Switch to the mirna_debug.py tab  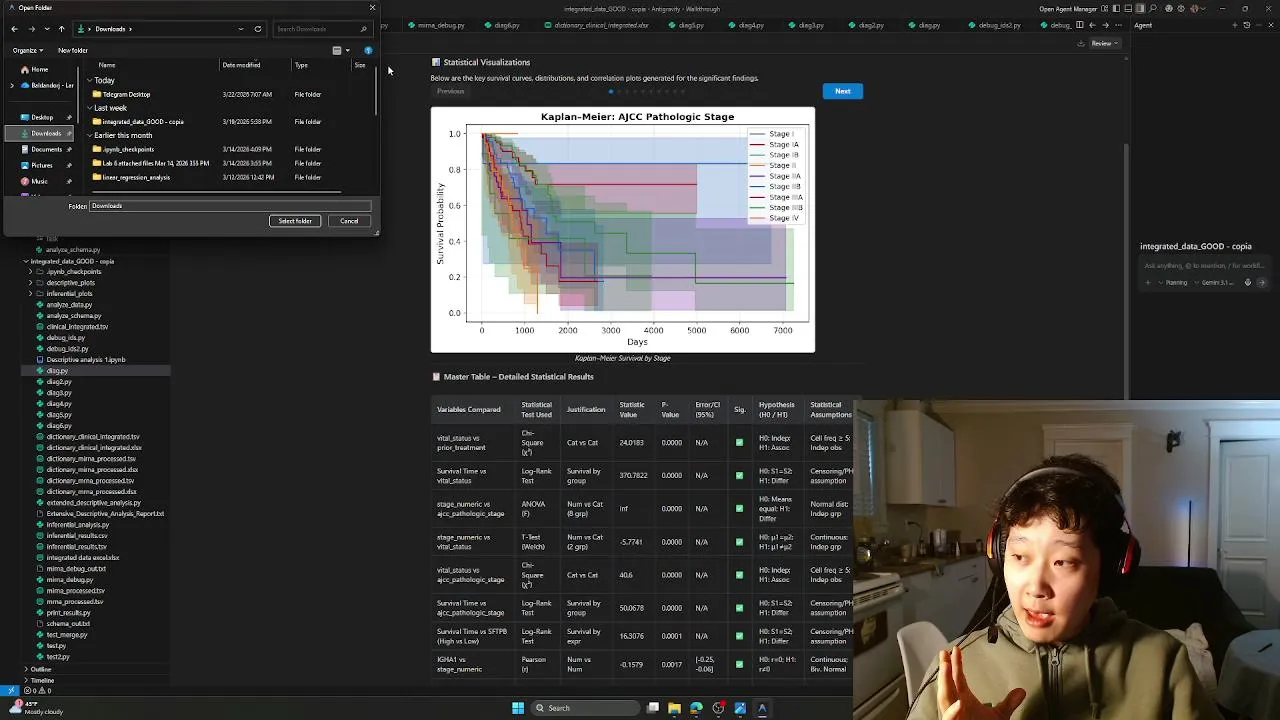click(438, 25)
